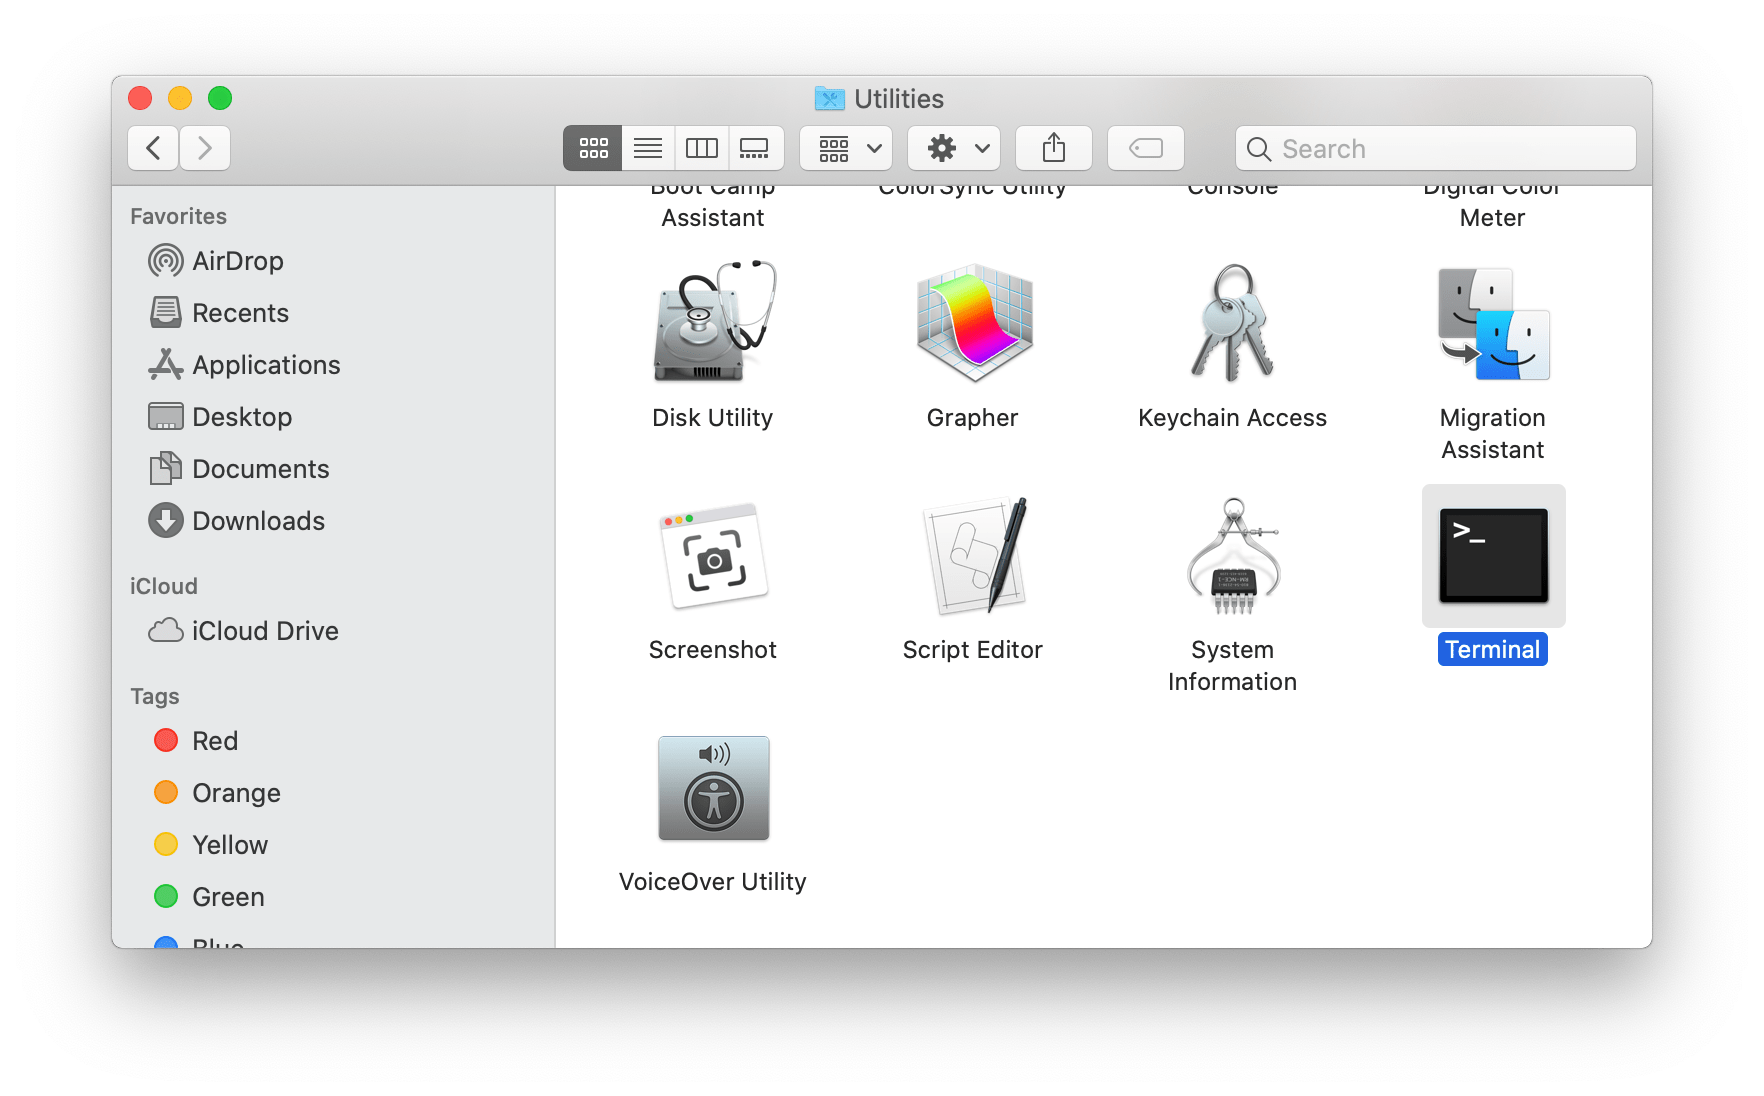Select Applications in the sidebar
1764x1096 pixels.
click(265, 364)
